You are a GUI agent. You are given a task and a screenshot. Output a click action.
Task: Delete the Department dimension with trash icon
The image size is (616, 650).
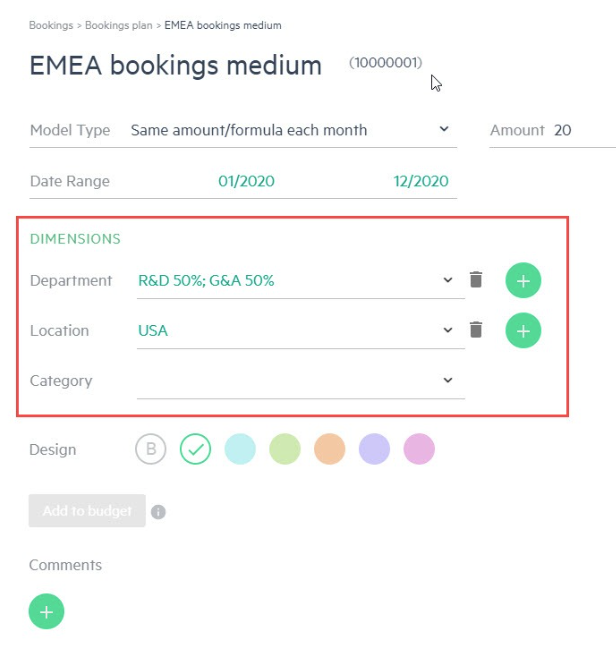(476, 280)
